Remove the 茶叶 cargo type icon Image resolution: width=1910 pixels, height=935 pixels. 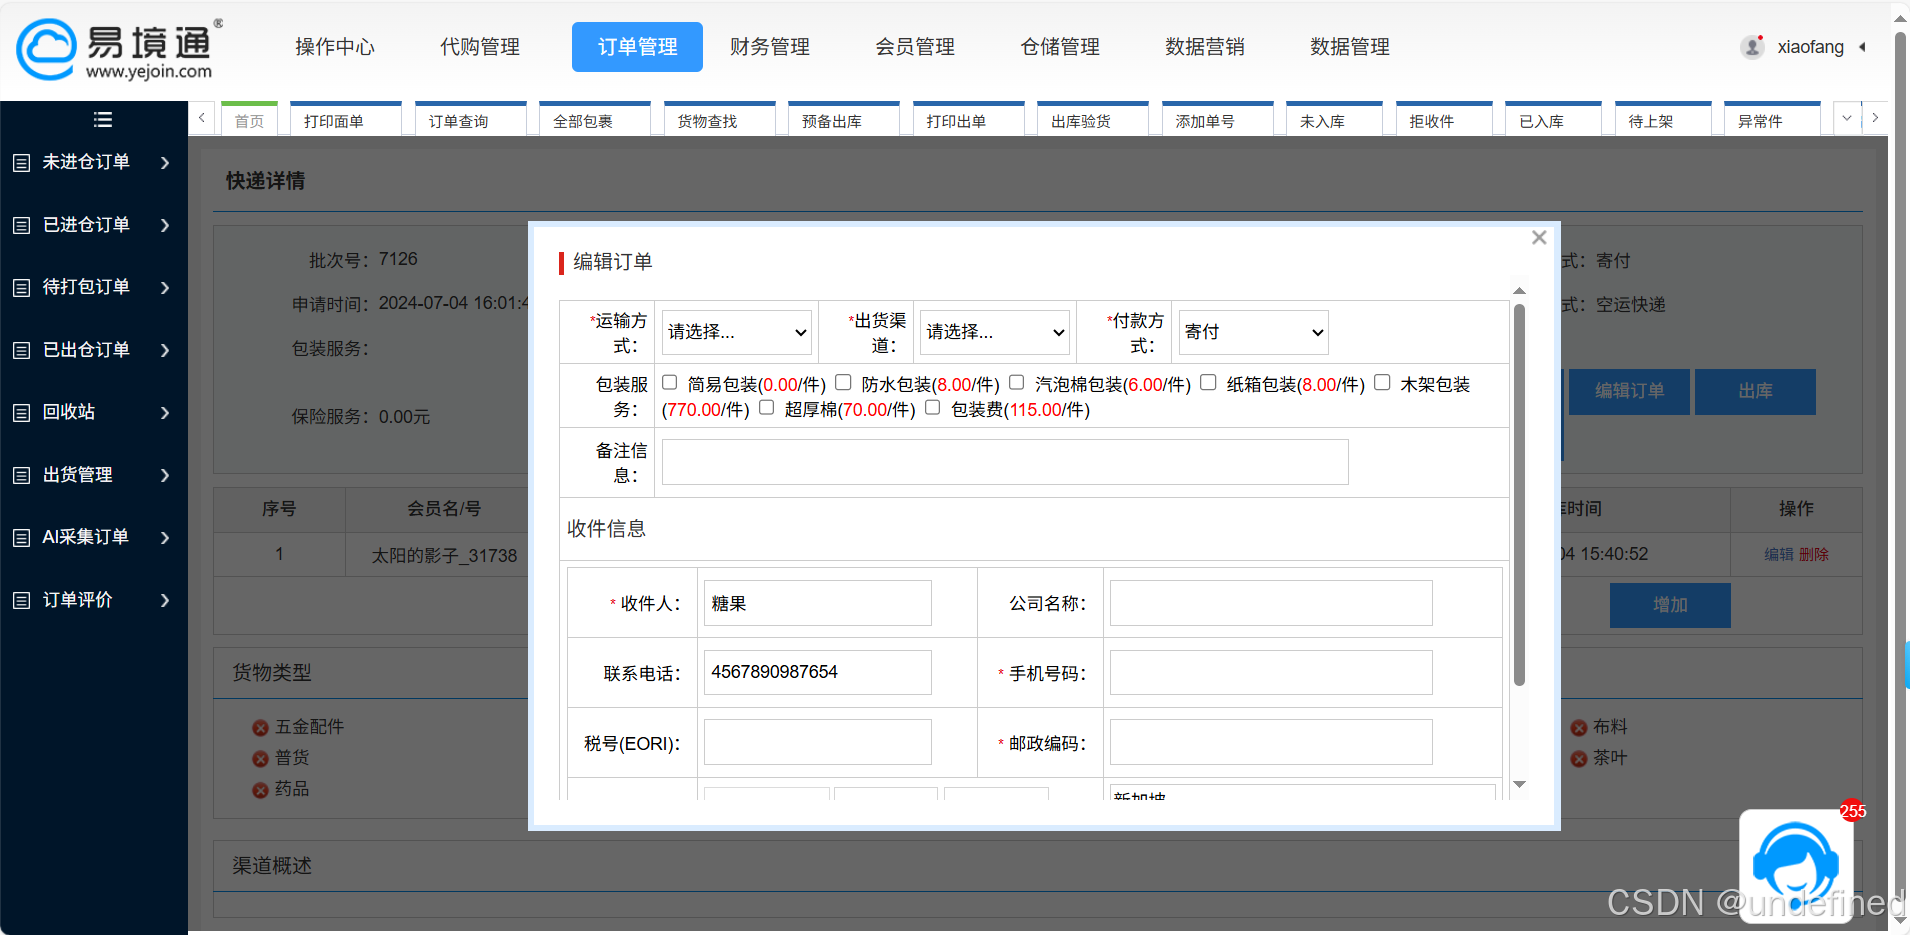pos(1579,759)
